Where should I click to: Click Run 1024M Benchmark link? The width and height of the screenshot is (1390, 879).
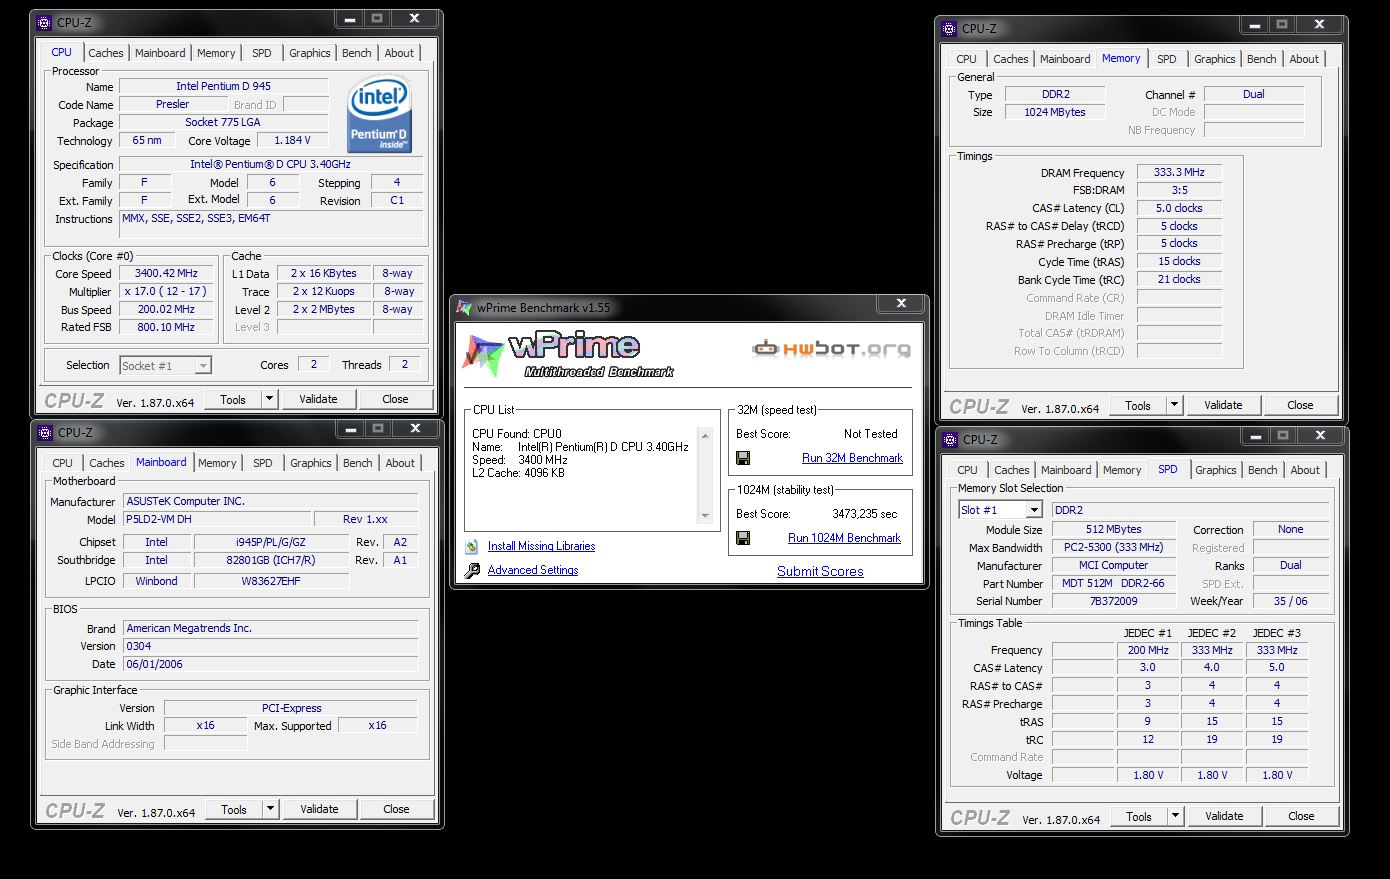(844, 538)
